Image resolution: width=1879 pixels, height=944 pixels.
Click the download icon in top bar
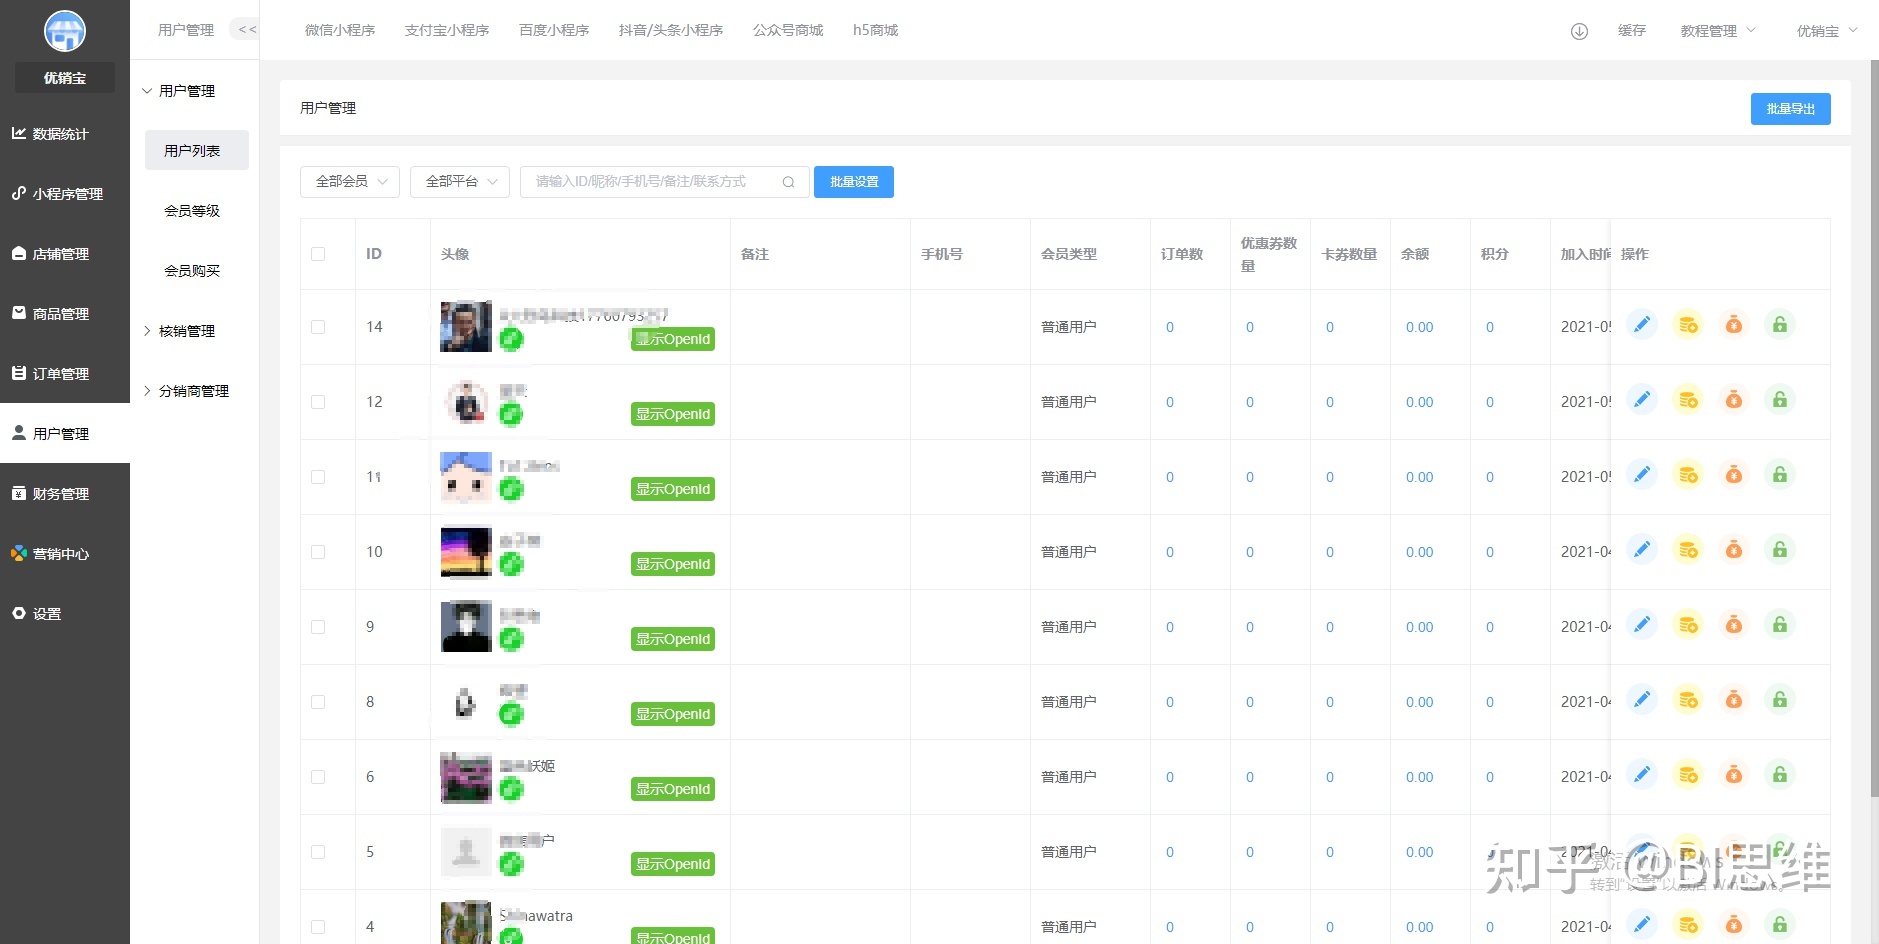(1579, 31)
